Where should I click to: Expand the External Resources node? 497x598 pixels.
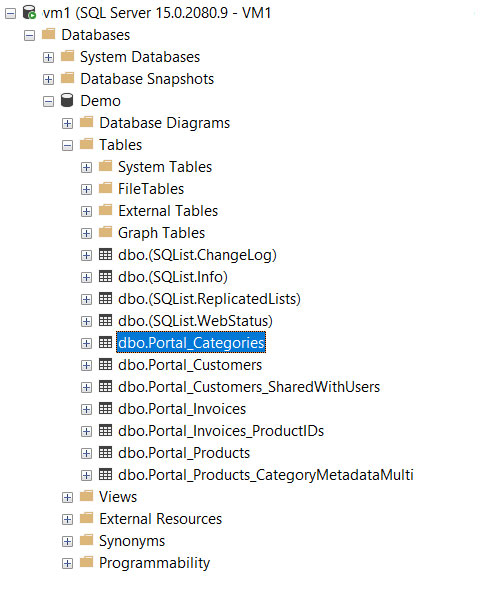(68, 520)
